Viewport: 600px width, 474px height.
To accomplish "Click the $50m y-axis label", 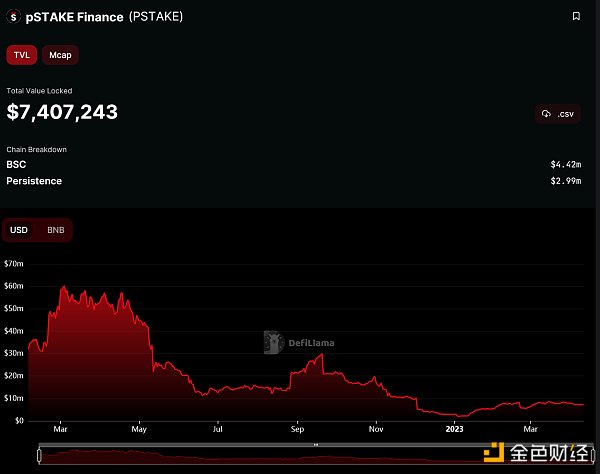I will [x=14, y=308].
